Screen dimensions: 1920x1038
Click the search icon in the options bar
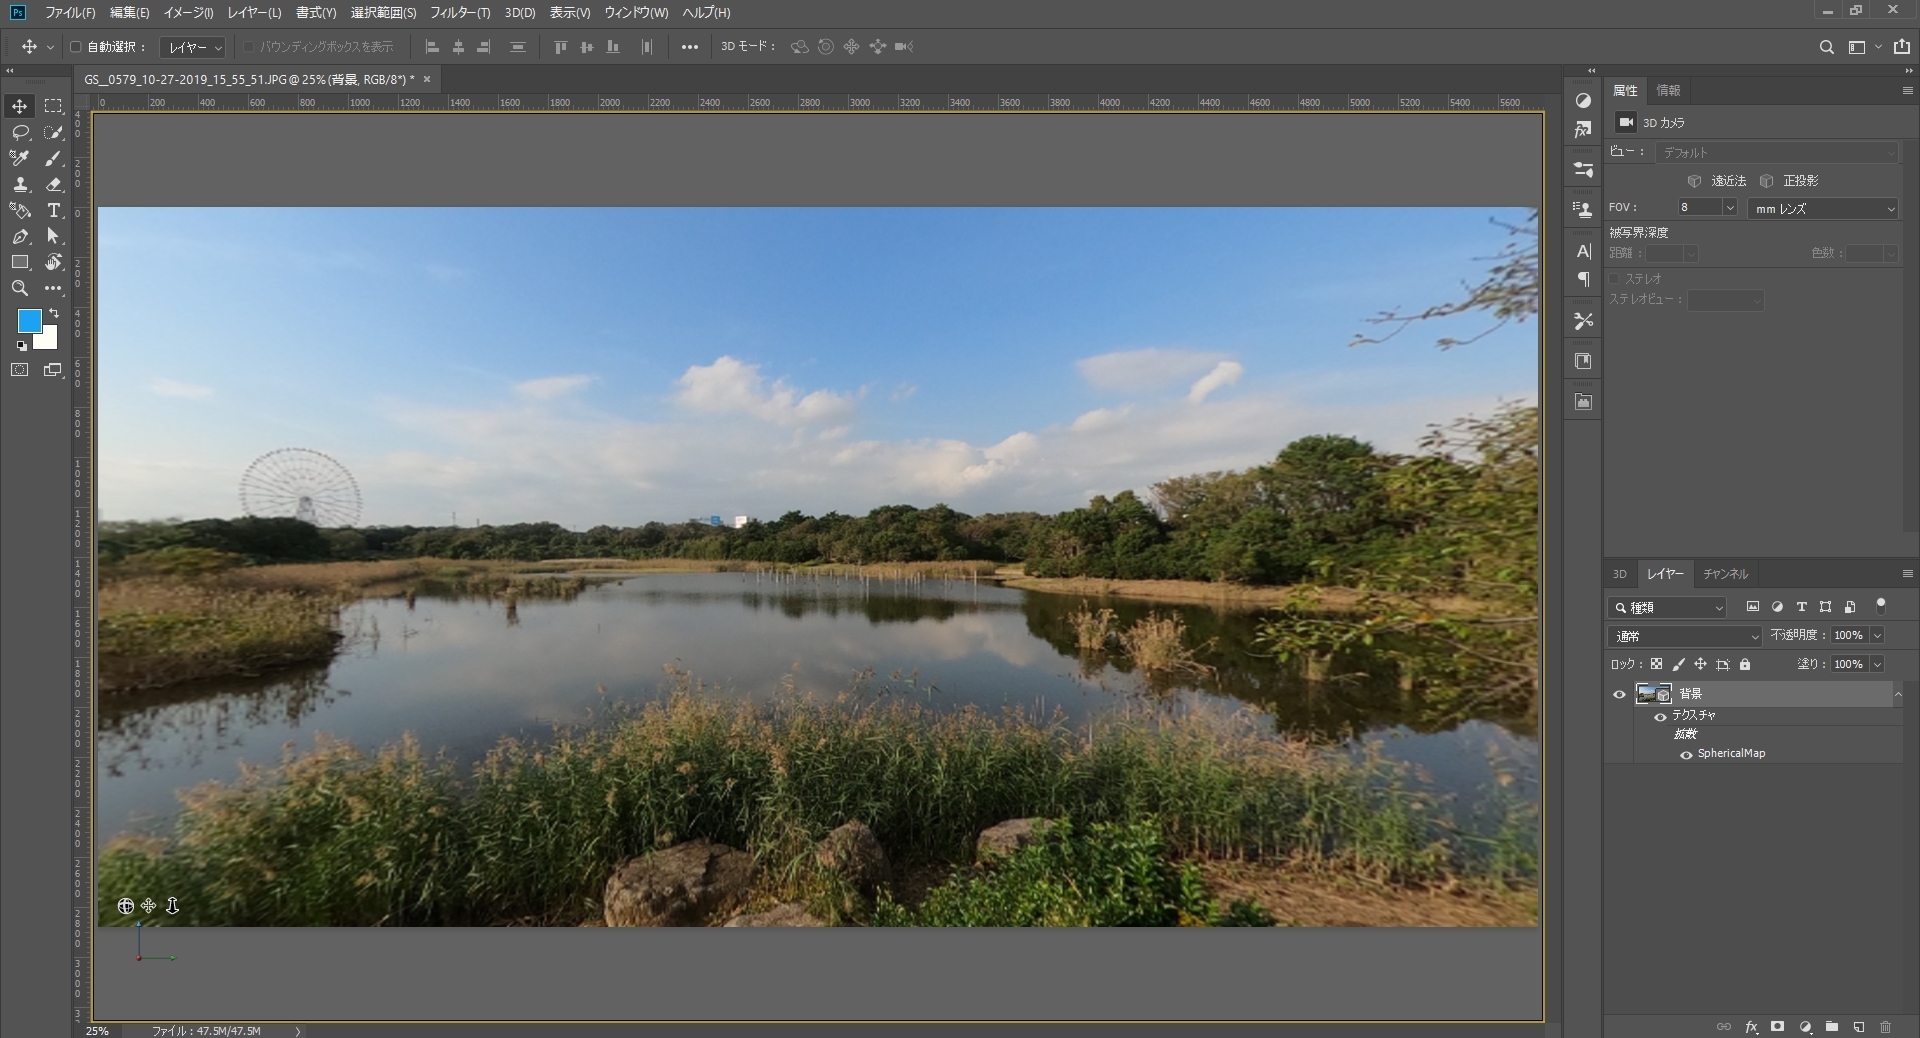click(x=1827, y=47)
